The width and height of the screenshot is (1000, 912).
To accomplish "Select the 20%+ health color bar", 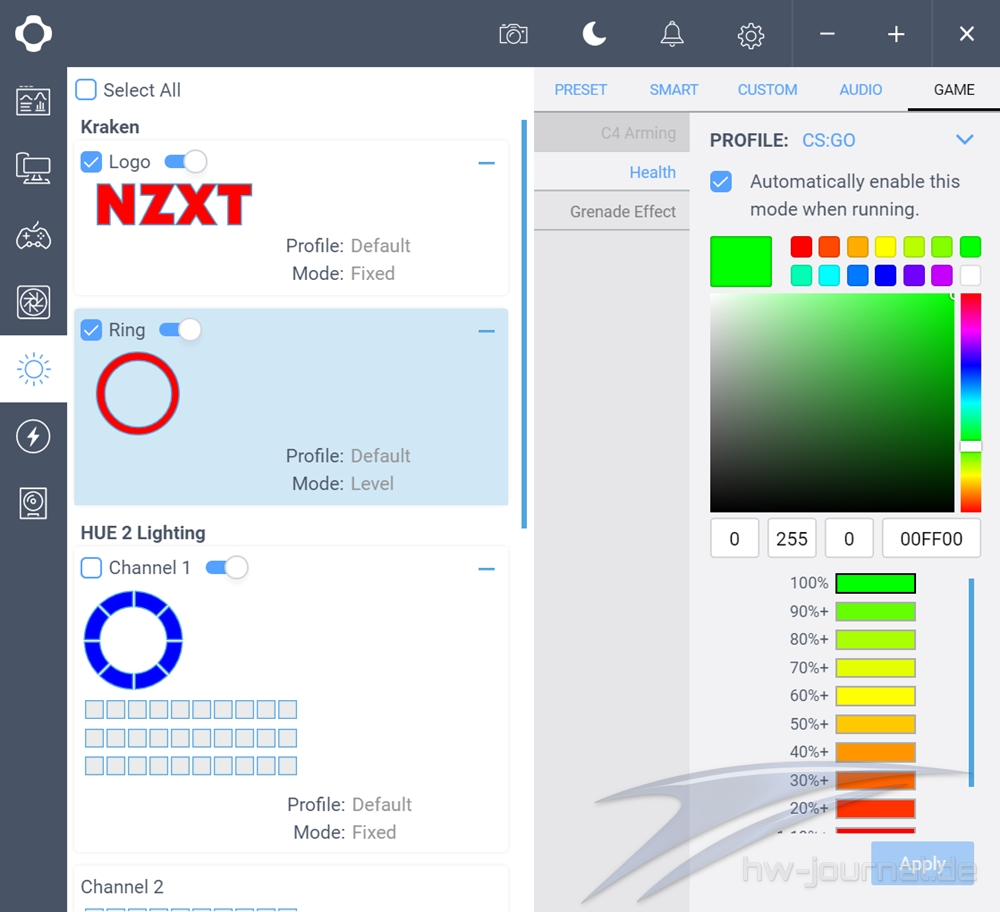I will [876, 808].
